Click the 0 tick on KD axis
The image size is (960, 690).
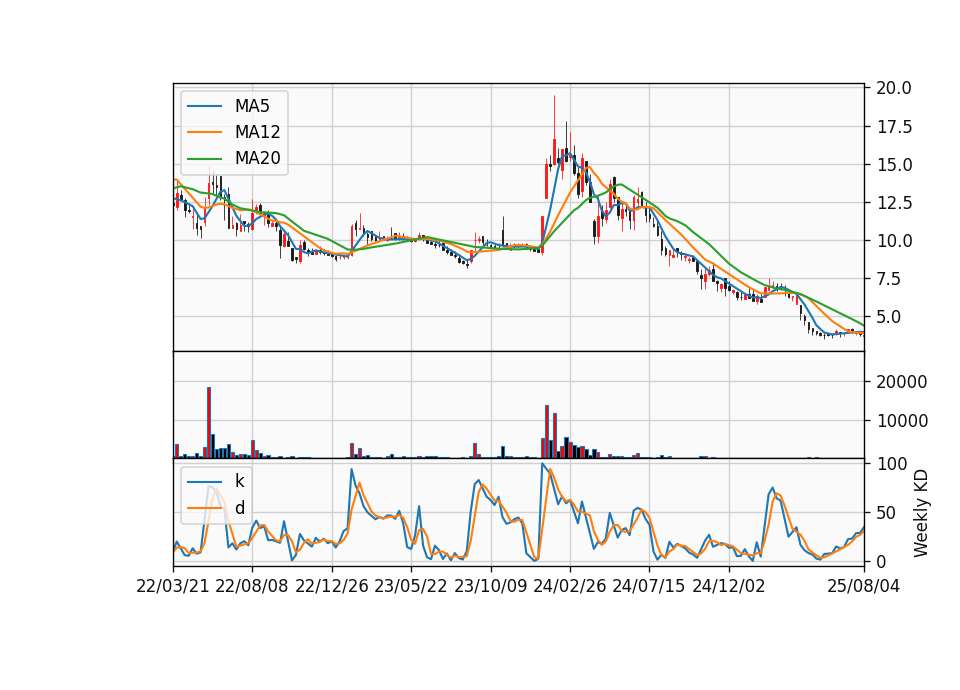[882, 561]
